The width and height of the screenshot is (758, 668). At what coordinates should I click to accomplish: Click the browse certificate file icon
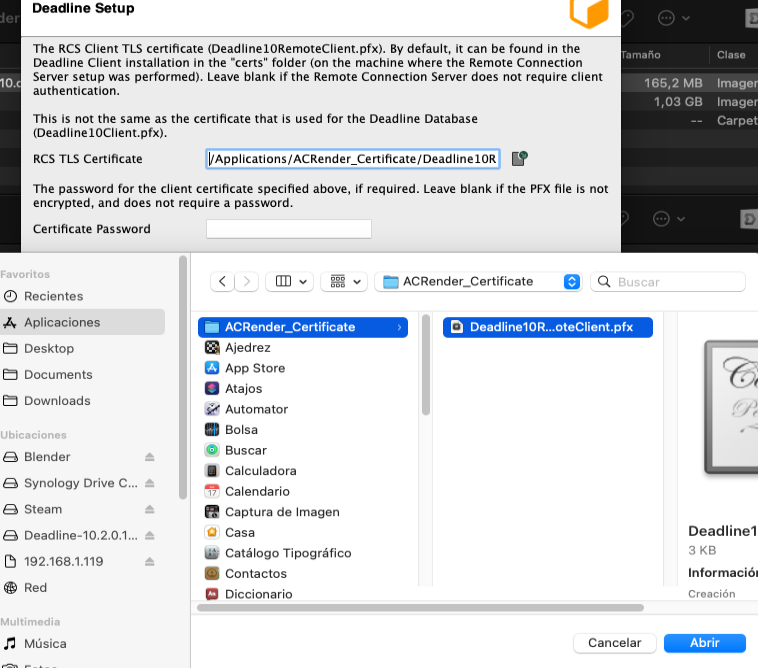pos(519,158)
